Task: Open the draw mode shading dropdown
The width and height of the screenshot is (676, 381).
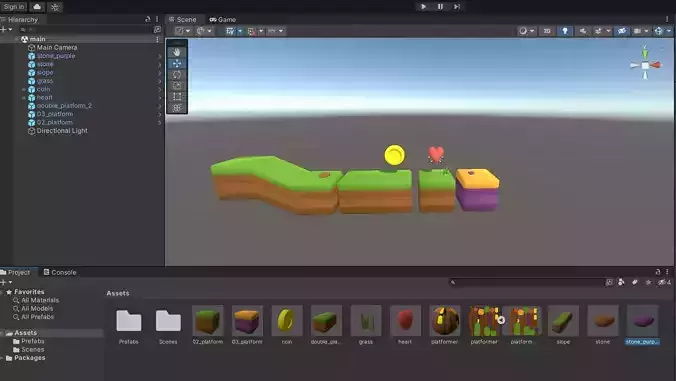Action: point(526,31)
